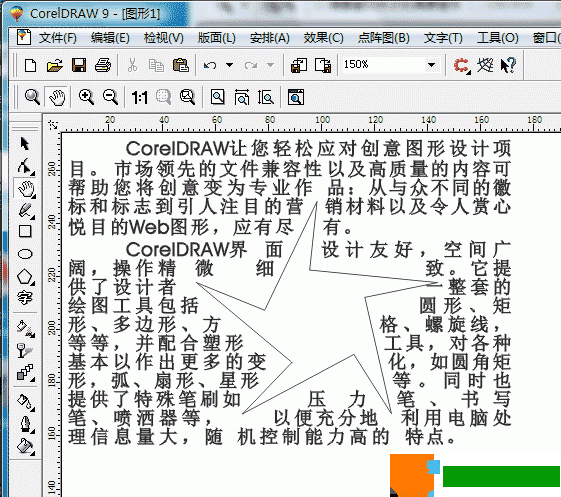Click the Cut scissors icon
Image resolution: width=561 pixels, height=497 pixels.
pyautogui.click(x=132, y=65)
